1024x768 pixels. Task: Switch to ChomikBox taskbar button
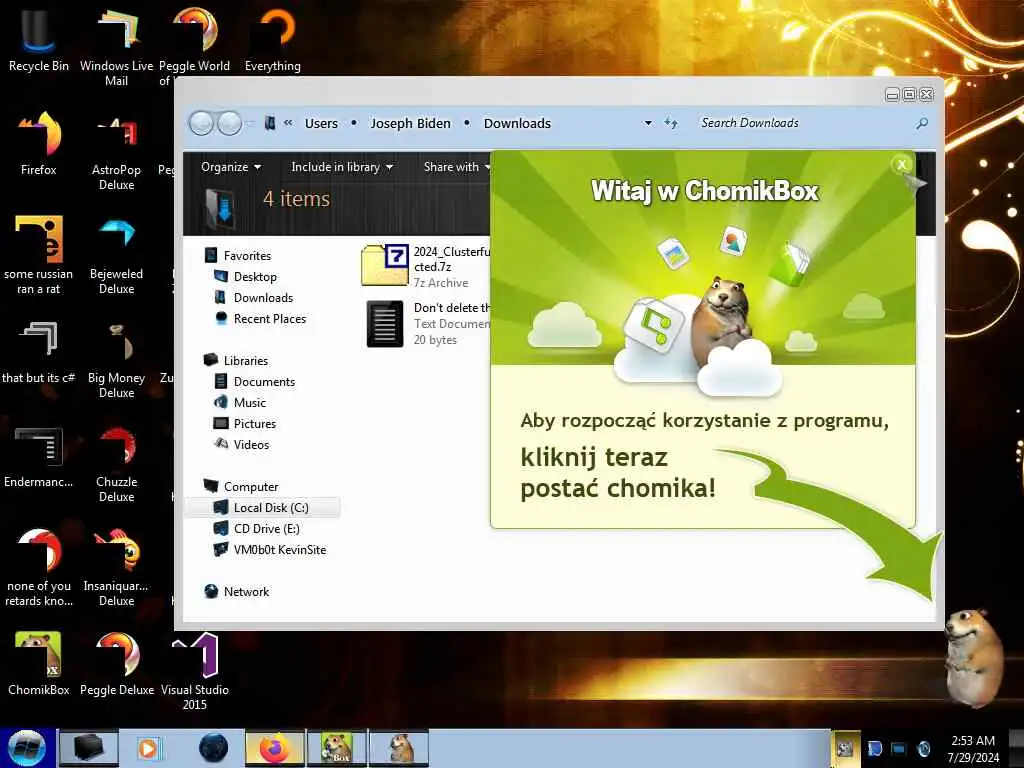click(x=337, y=748)
